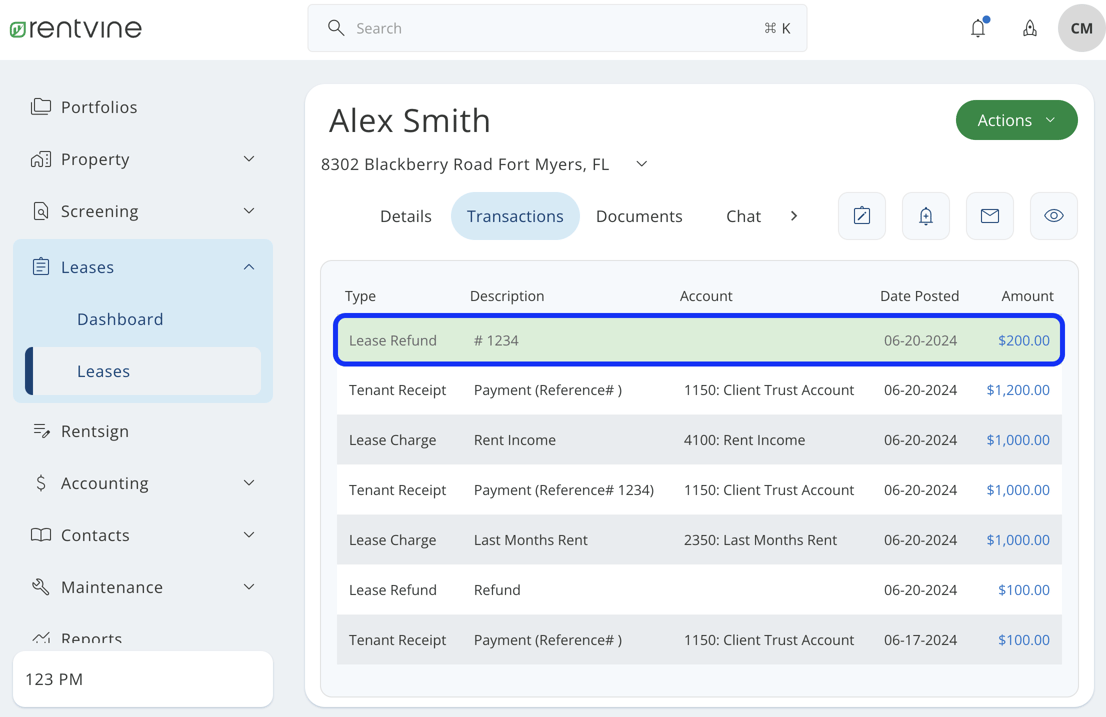
Task: Open the green Actions dropdown button
Action: (x=1016, y=120)
